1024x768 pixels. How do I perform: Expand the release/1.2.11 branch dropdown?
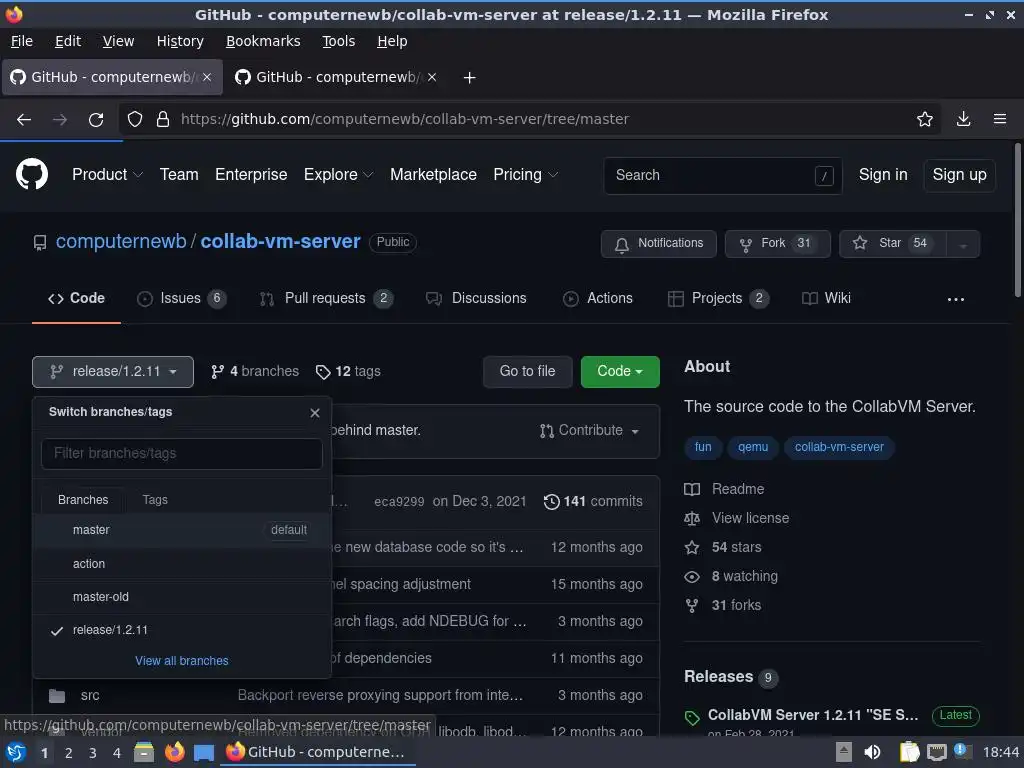pyautogui.click(x=113, y=372)
